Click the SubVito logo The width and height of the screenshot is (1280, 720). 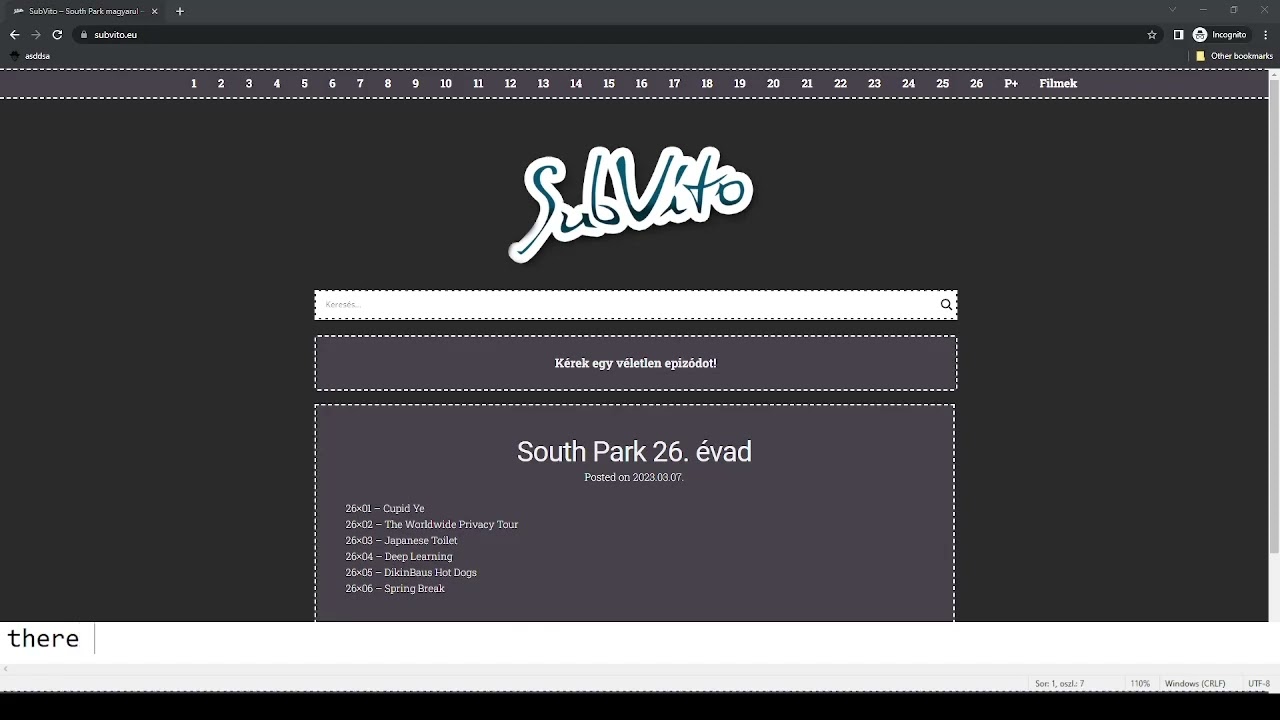[632, 204]
